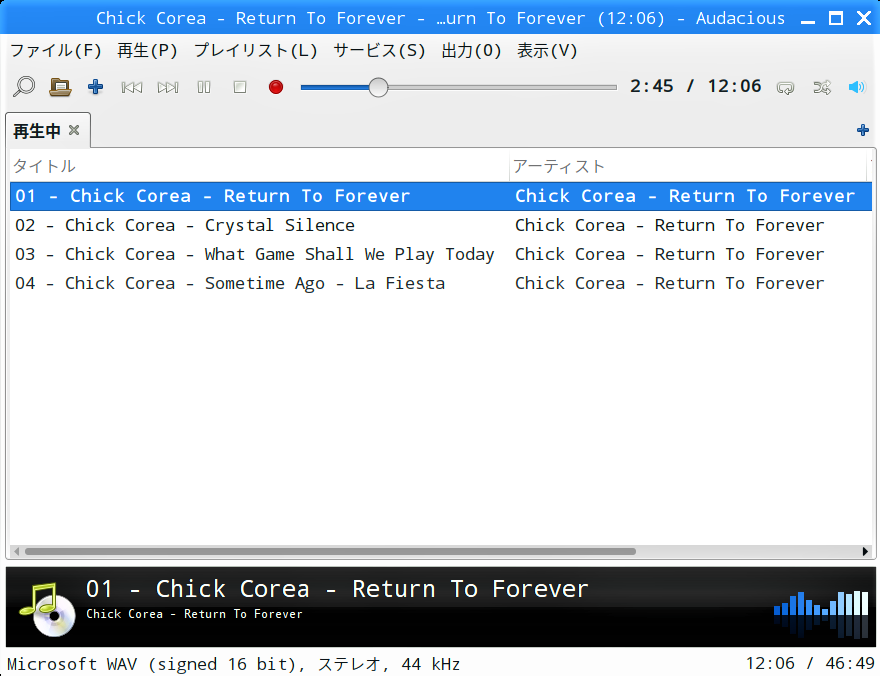
Task: Click the Microsoft WAV format status text
Action: [x=233, y=664]
